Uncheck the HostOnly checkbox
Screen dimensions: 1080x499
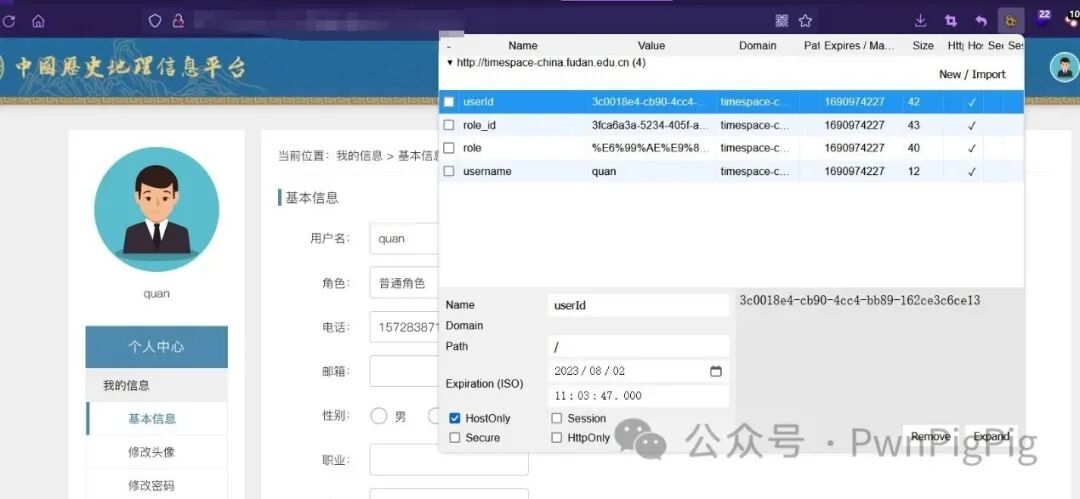click(x=455, y=418)
